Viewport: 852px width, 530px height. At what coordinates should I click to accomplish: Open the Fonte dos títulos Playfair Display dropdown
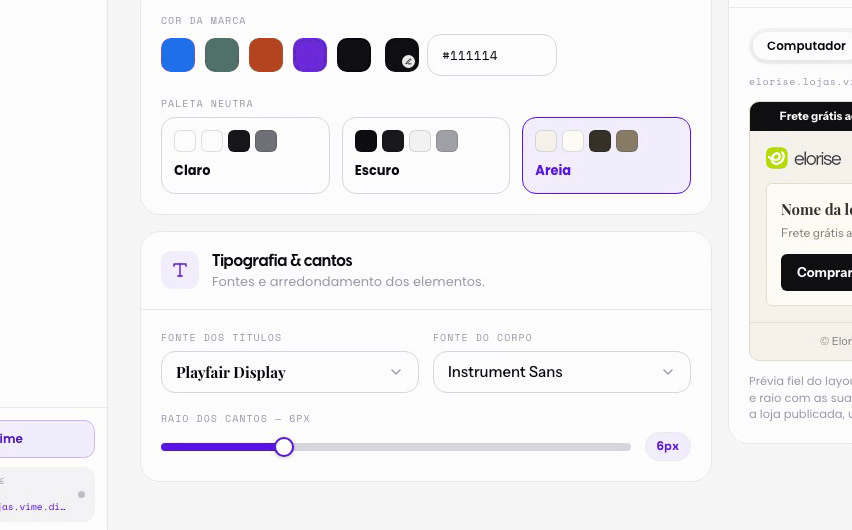point(290,372)
